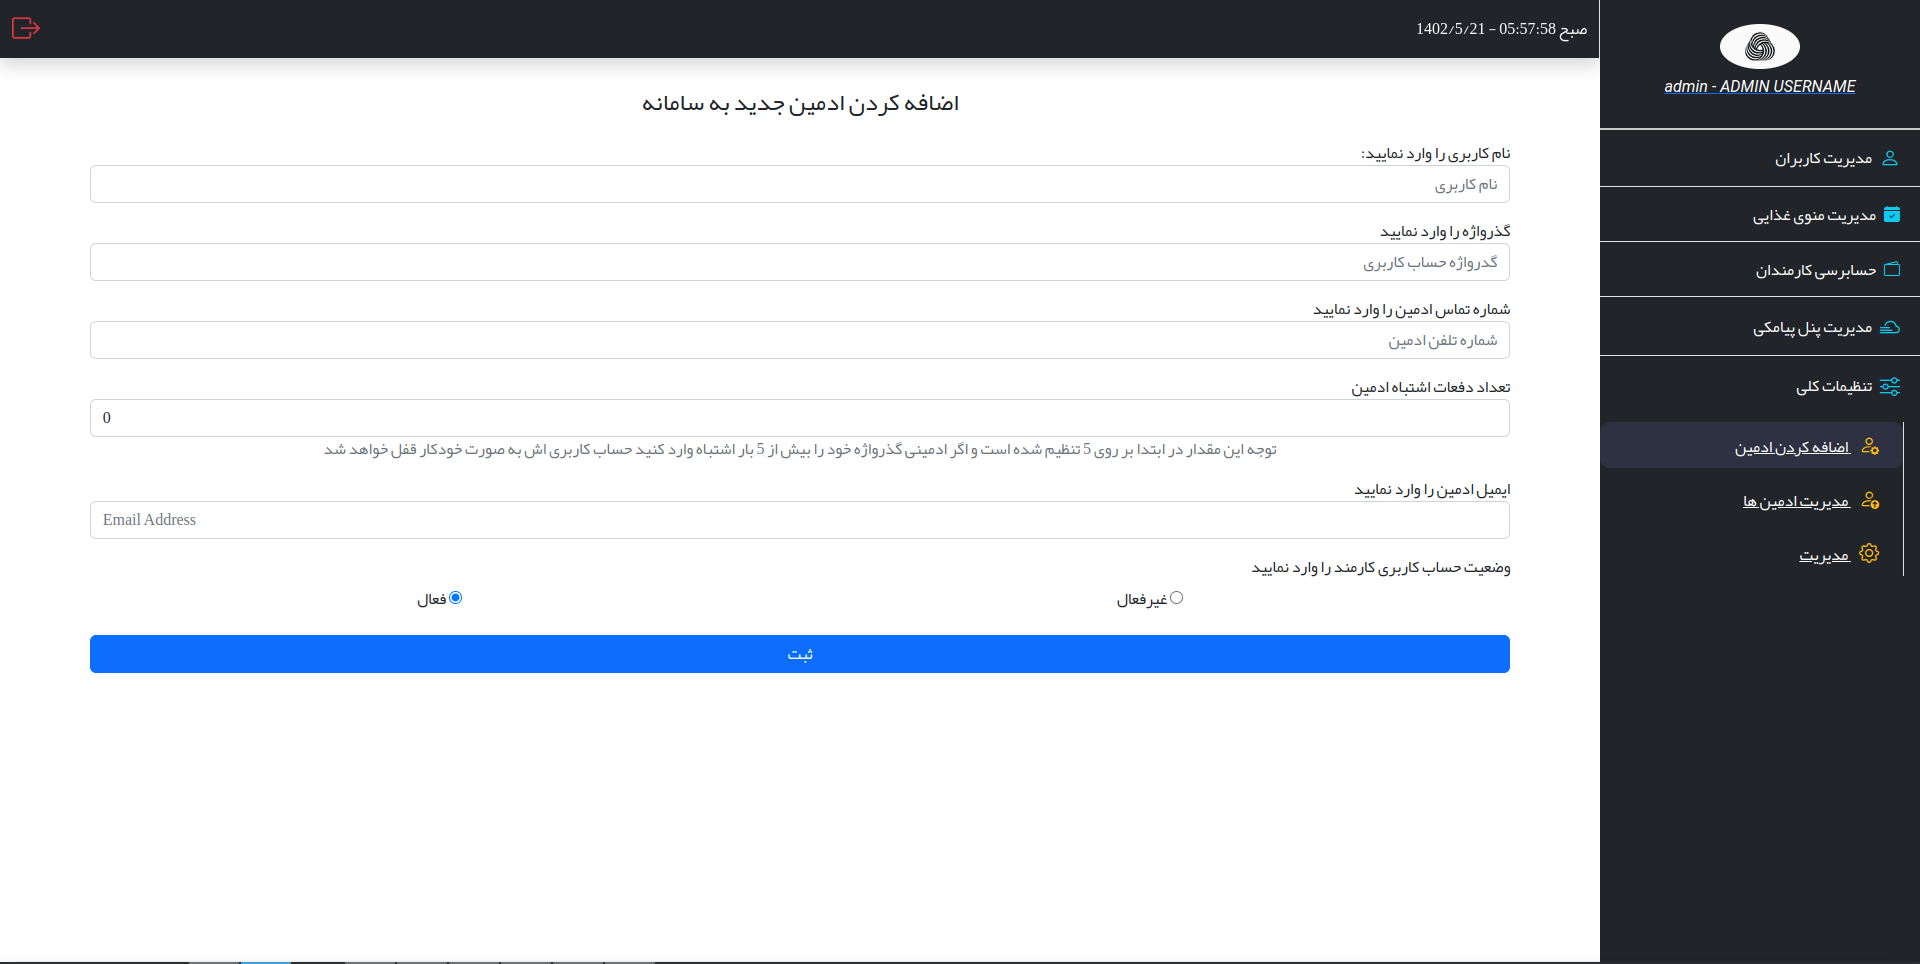Click the label تعداد دفعات اشتباه ادمین
The width and height of the screenshot is (1920, 964).
click(1431, 387)
